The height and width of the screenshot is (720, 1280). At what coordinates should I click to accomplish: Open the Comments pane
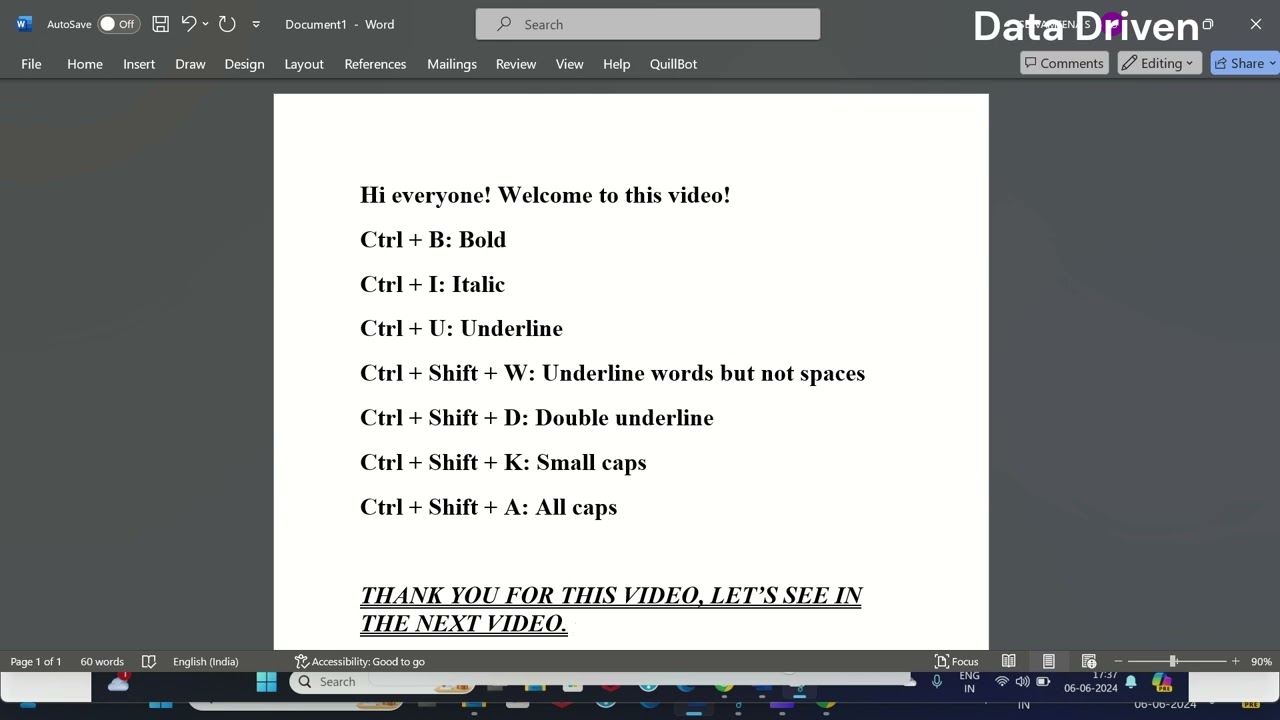[1064, 63]
